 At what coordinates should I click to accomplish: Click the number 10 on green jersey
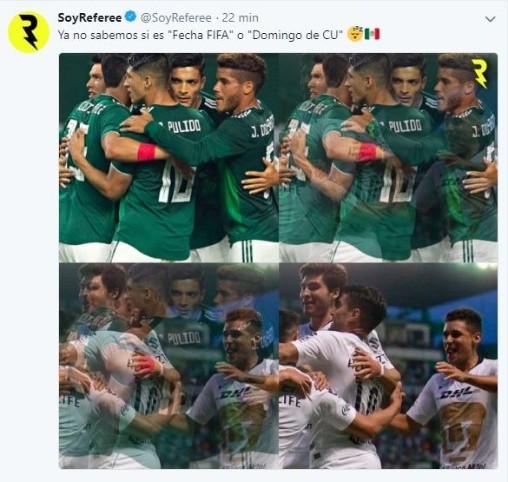(x=176, y=181)
